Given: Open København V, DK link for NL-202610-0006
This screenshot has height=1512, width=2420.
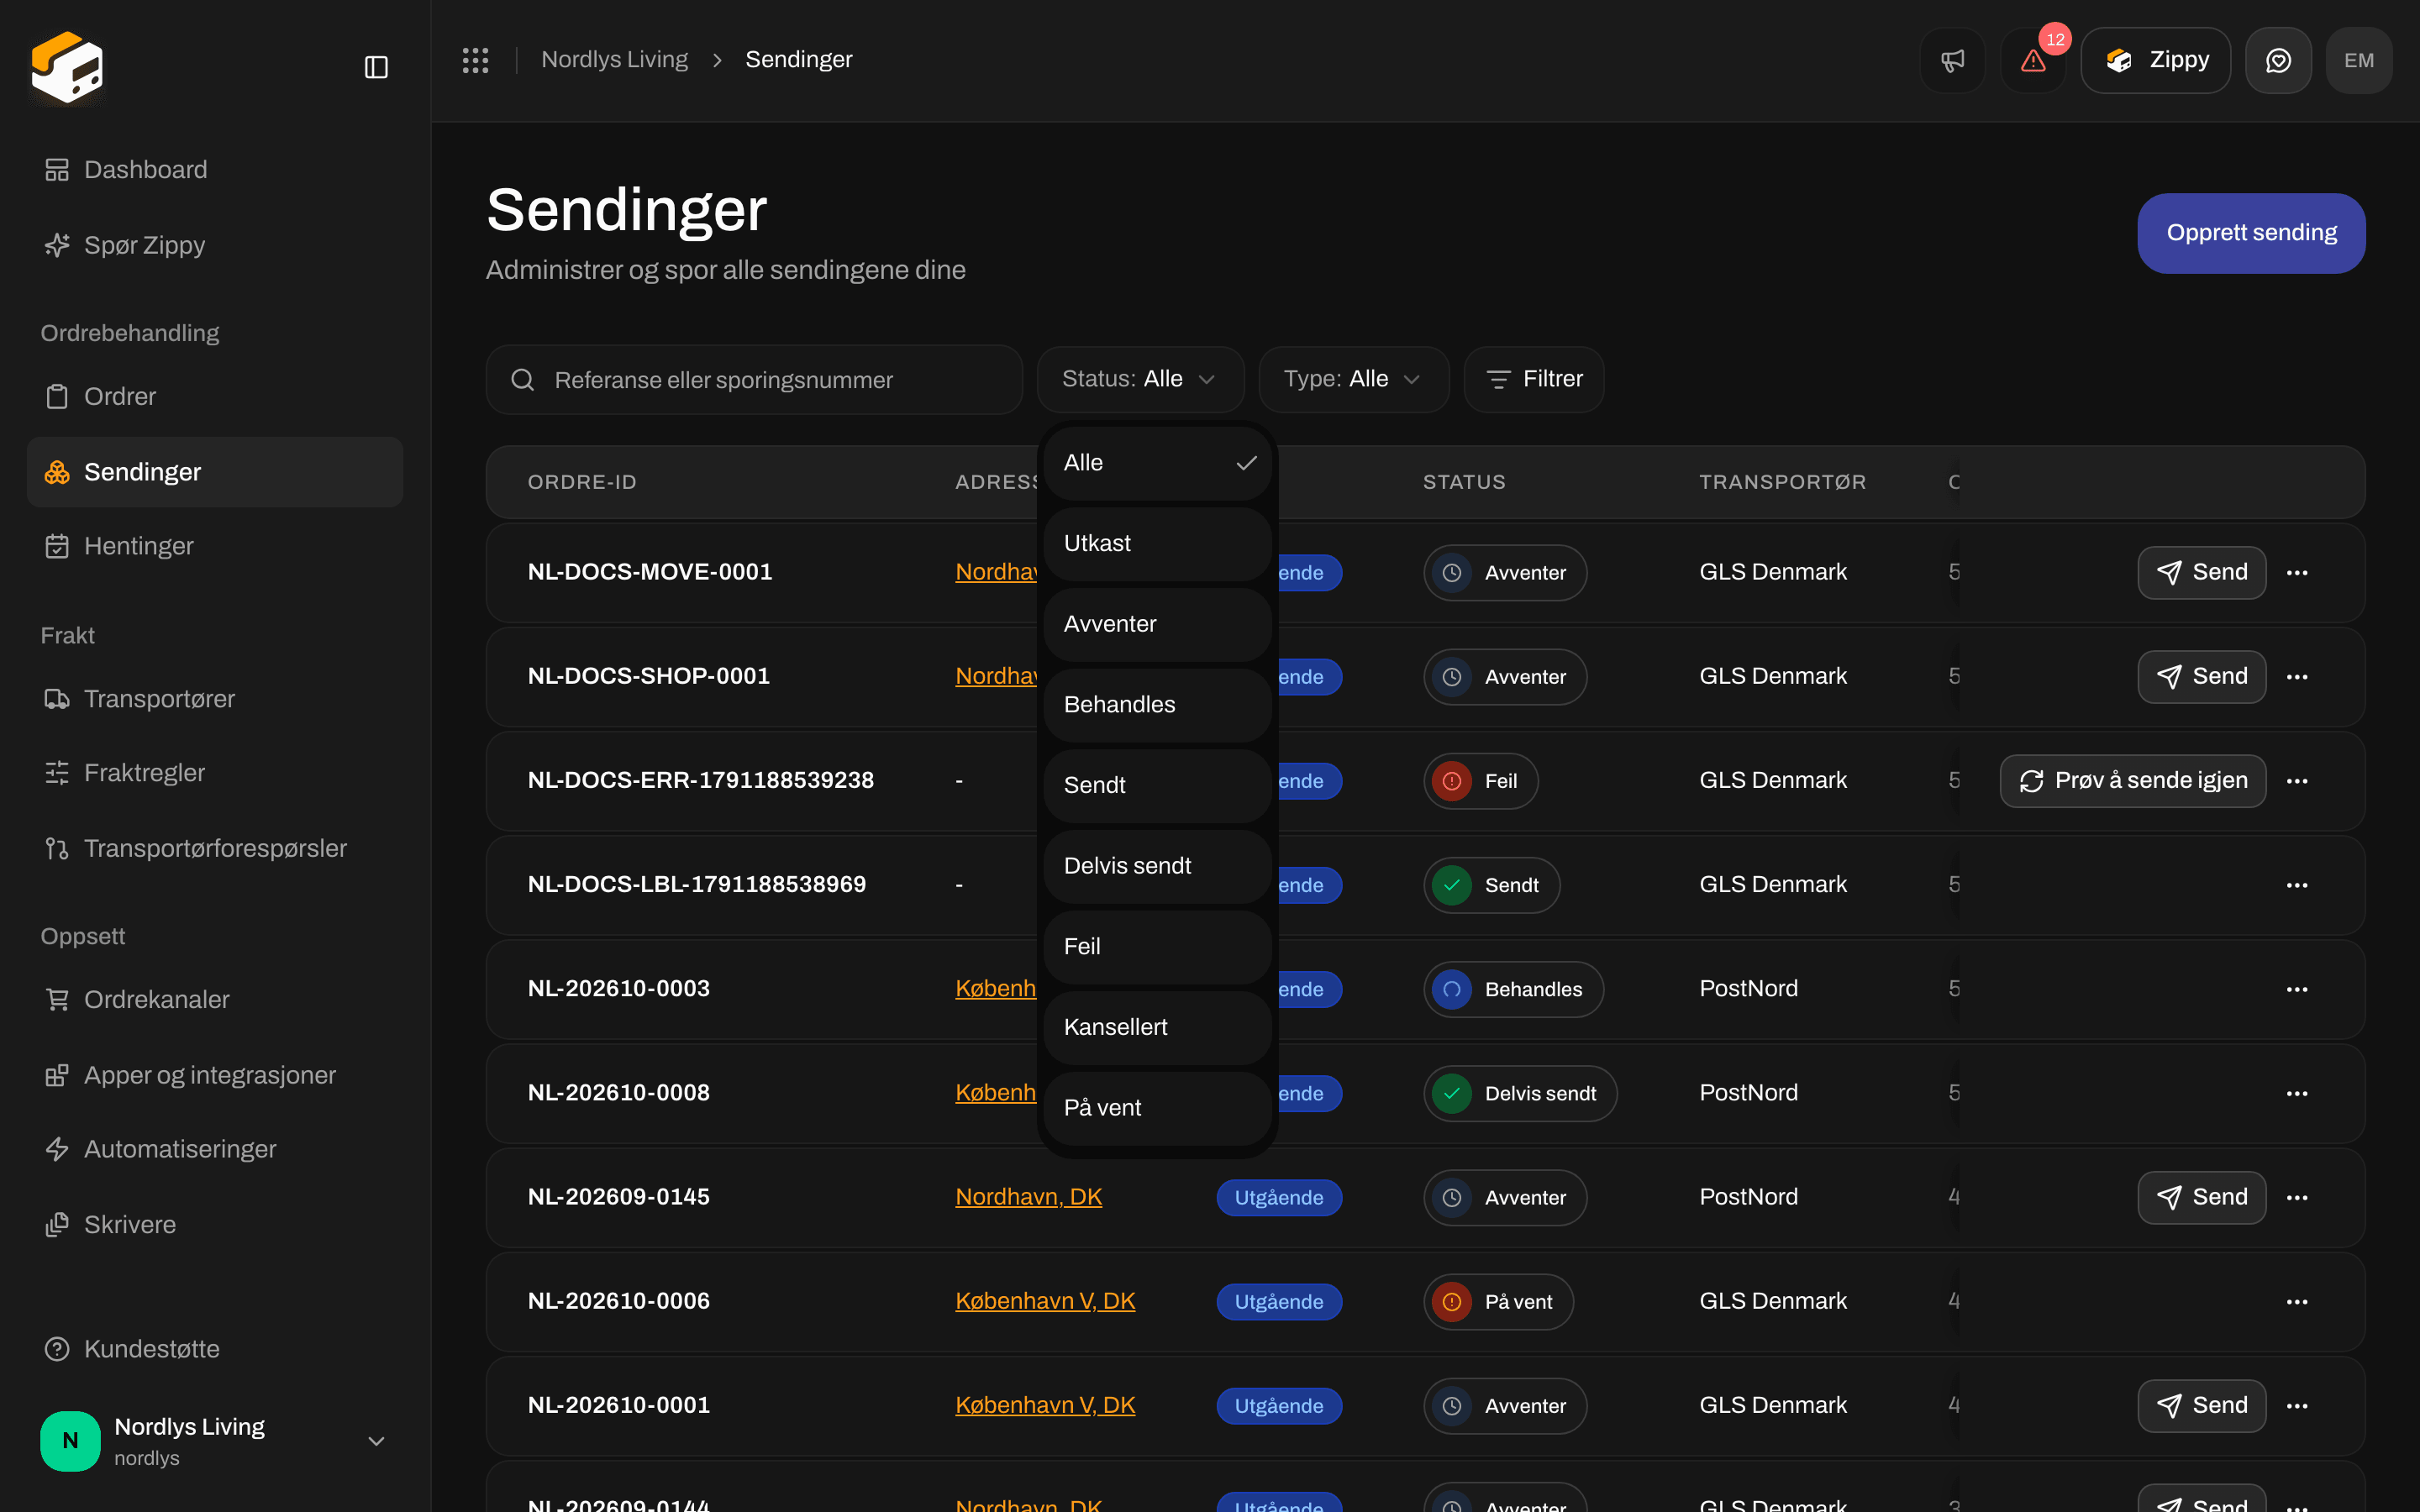Looking at the screenshot, I should pyautogui.click(x=1045, y=1301).
